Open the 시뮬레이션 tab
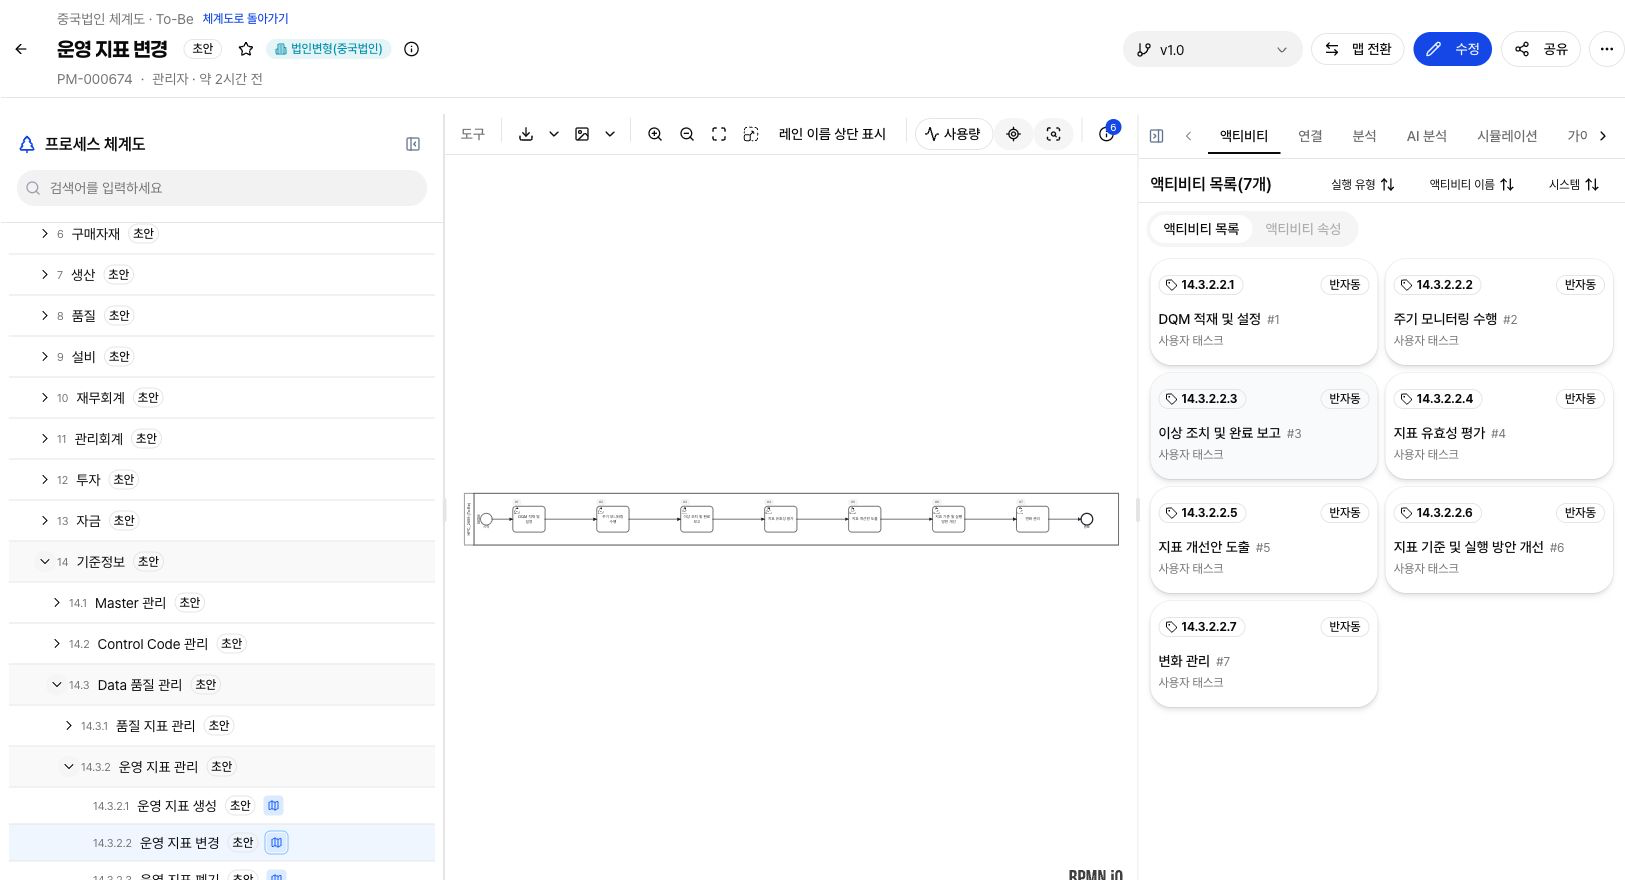The image size is (1625, 880). pyautogui.click(x=1507, y=136)
